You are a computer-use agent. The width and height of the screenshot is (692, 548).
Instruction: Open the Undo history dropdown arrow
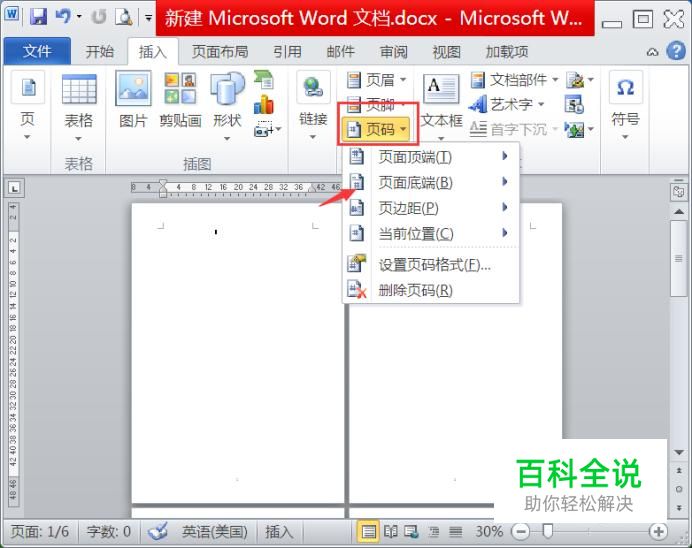coord(79,17)
